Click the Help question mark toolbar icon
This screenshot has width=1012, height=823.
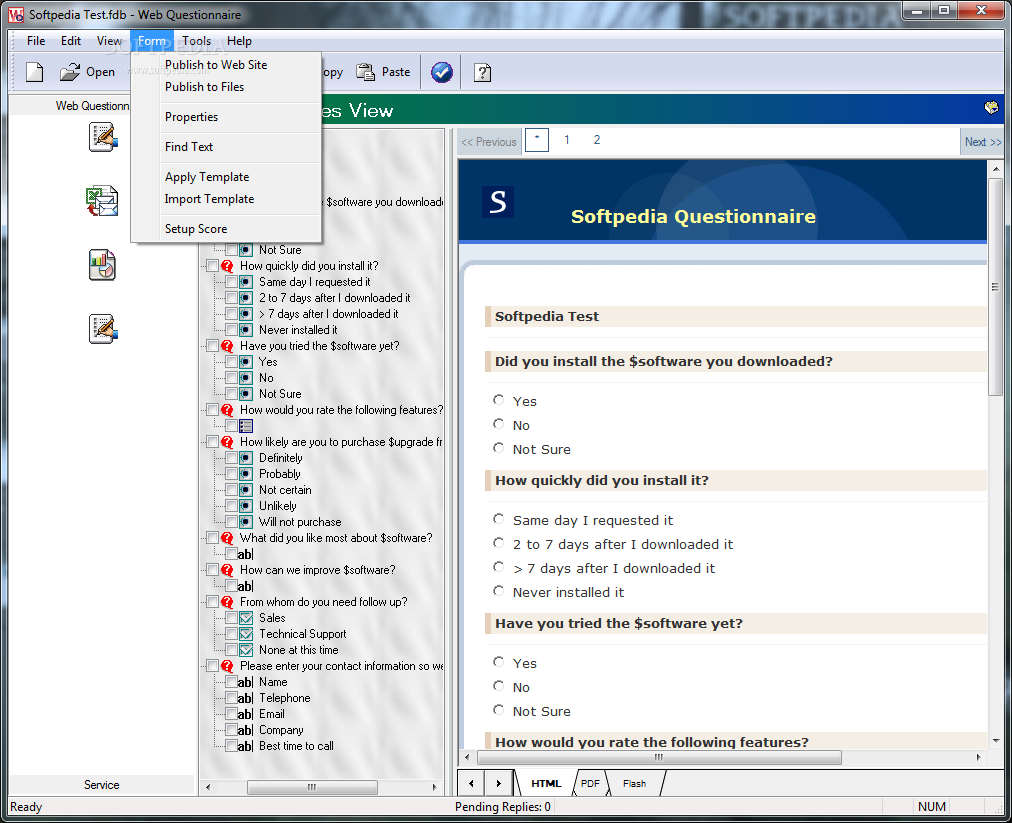click(x=483, y=72)
